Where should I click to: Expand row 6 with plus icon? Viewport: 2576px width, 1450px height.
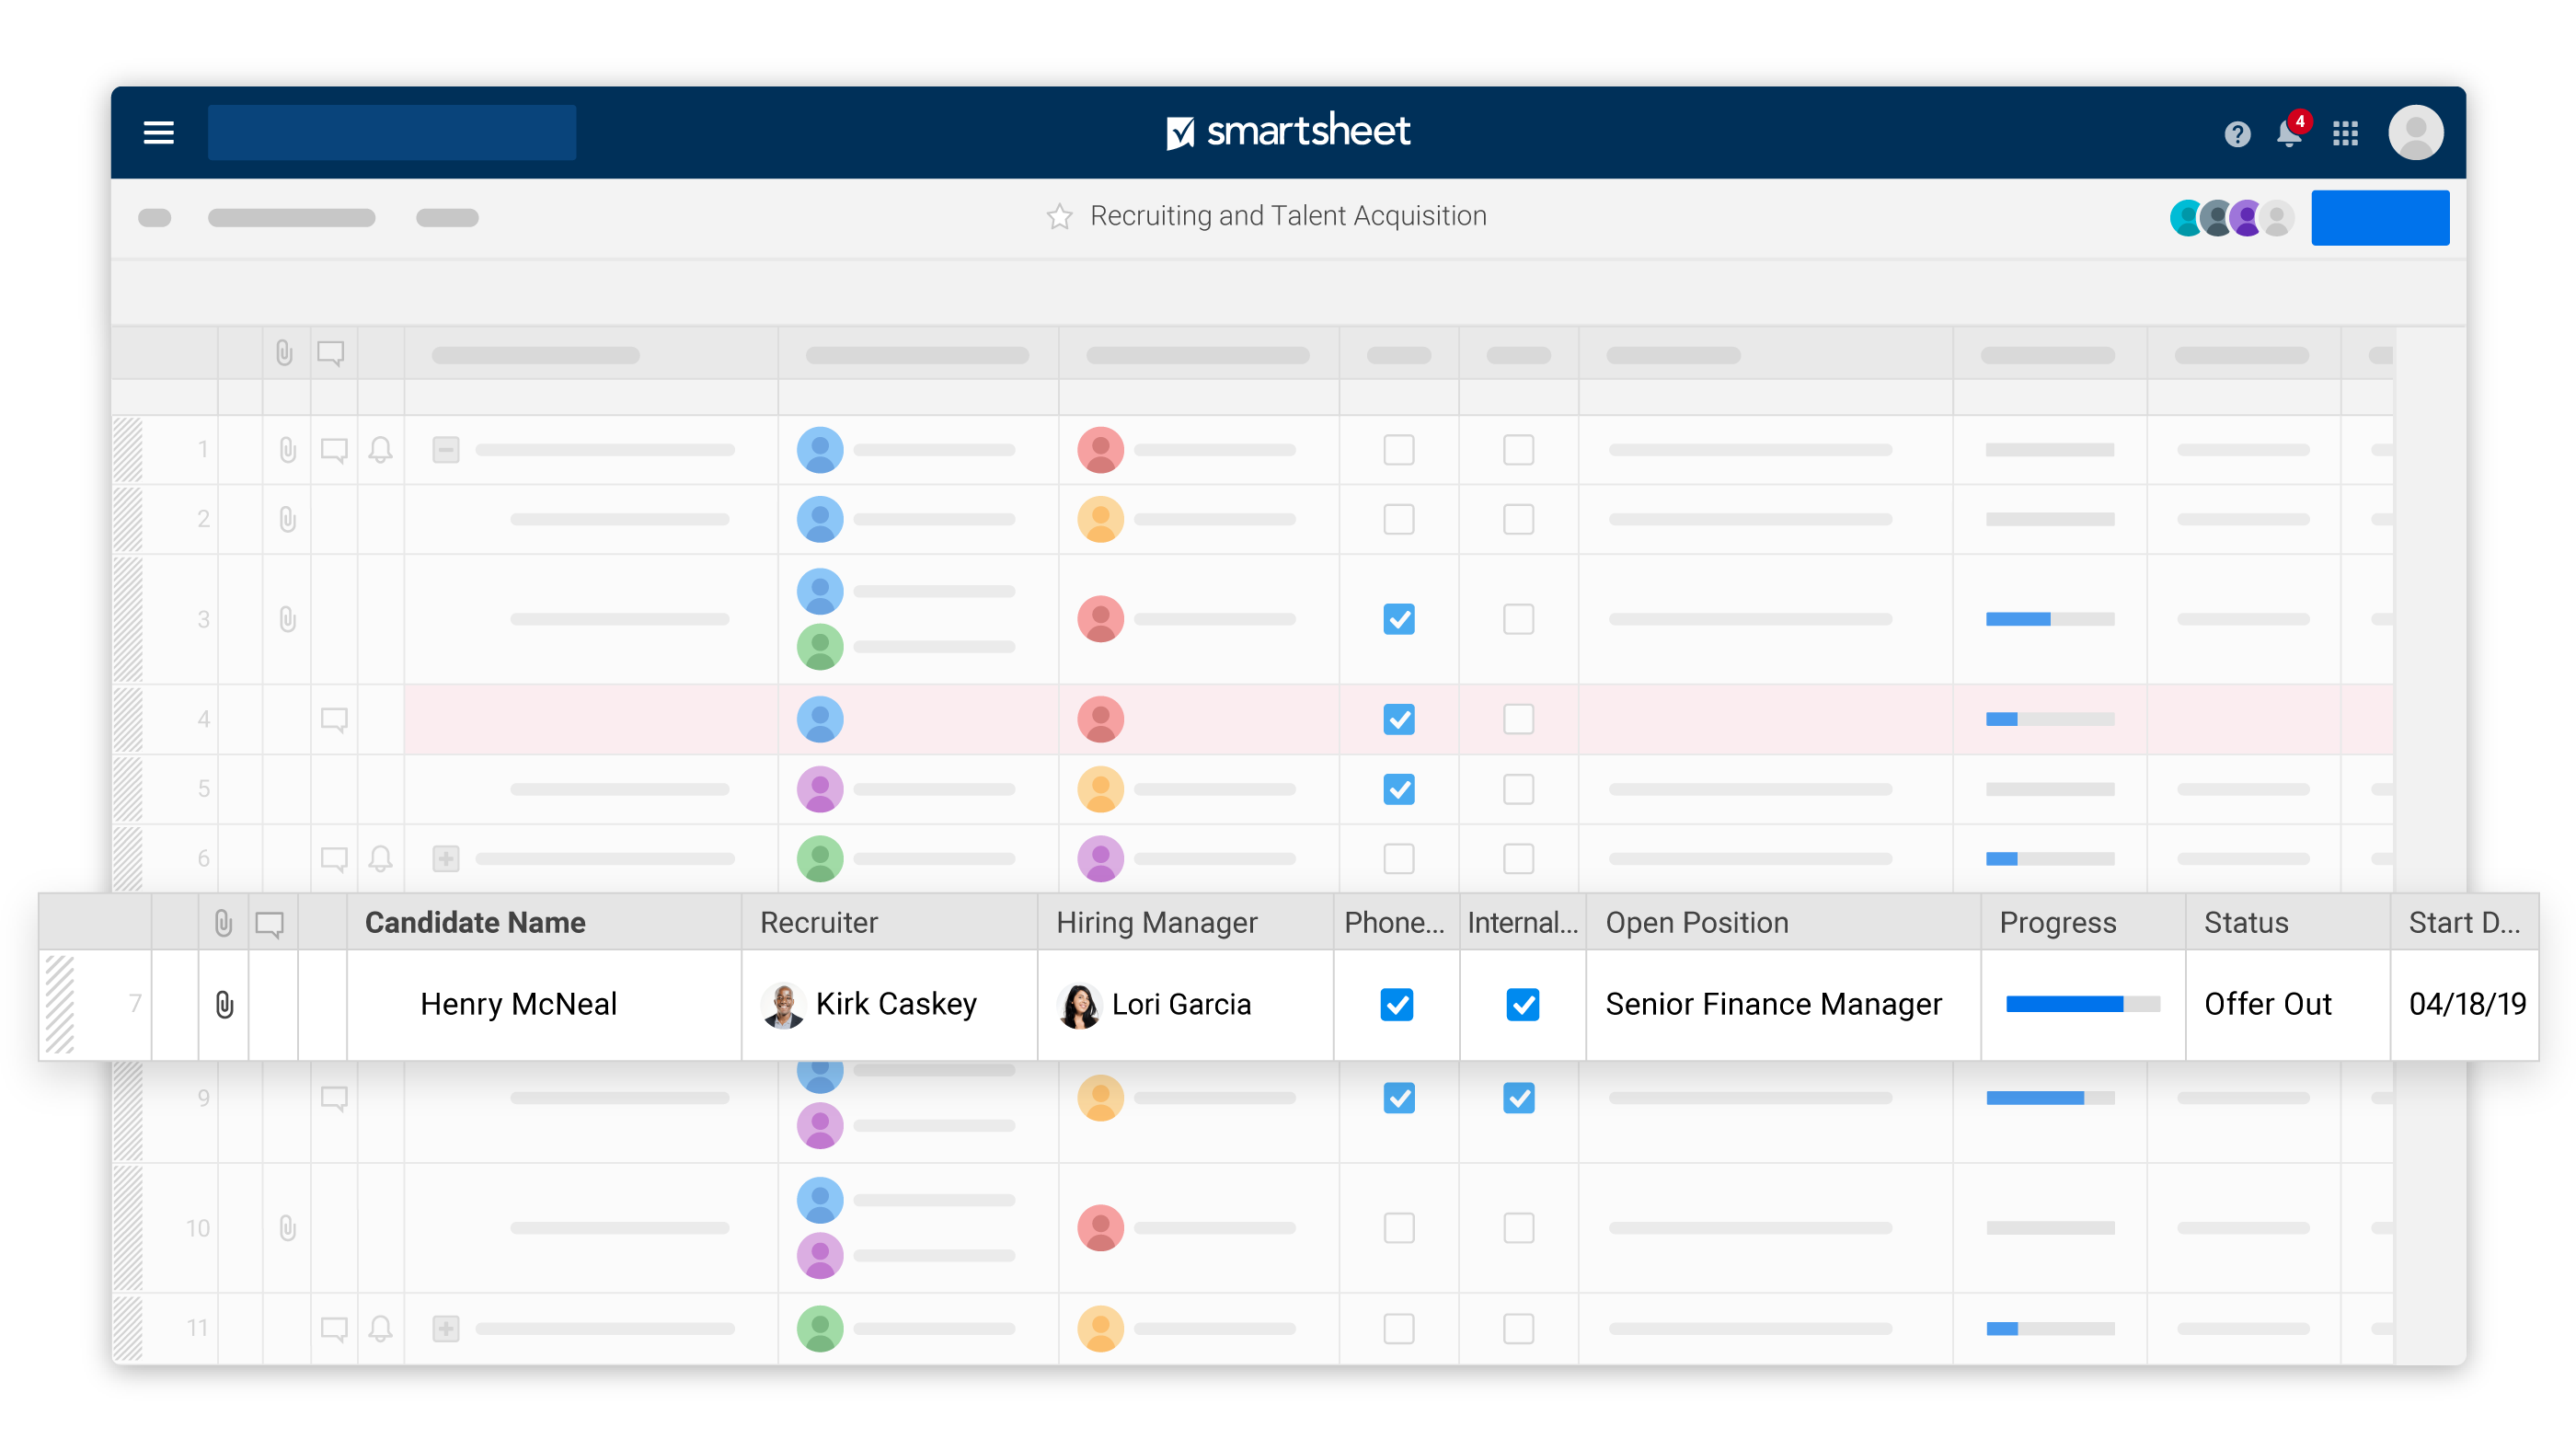click(446, 858)
